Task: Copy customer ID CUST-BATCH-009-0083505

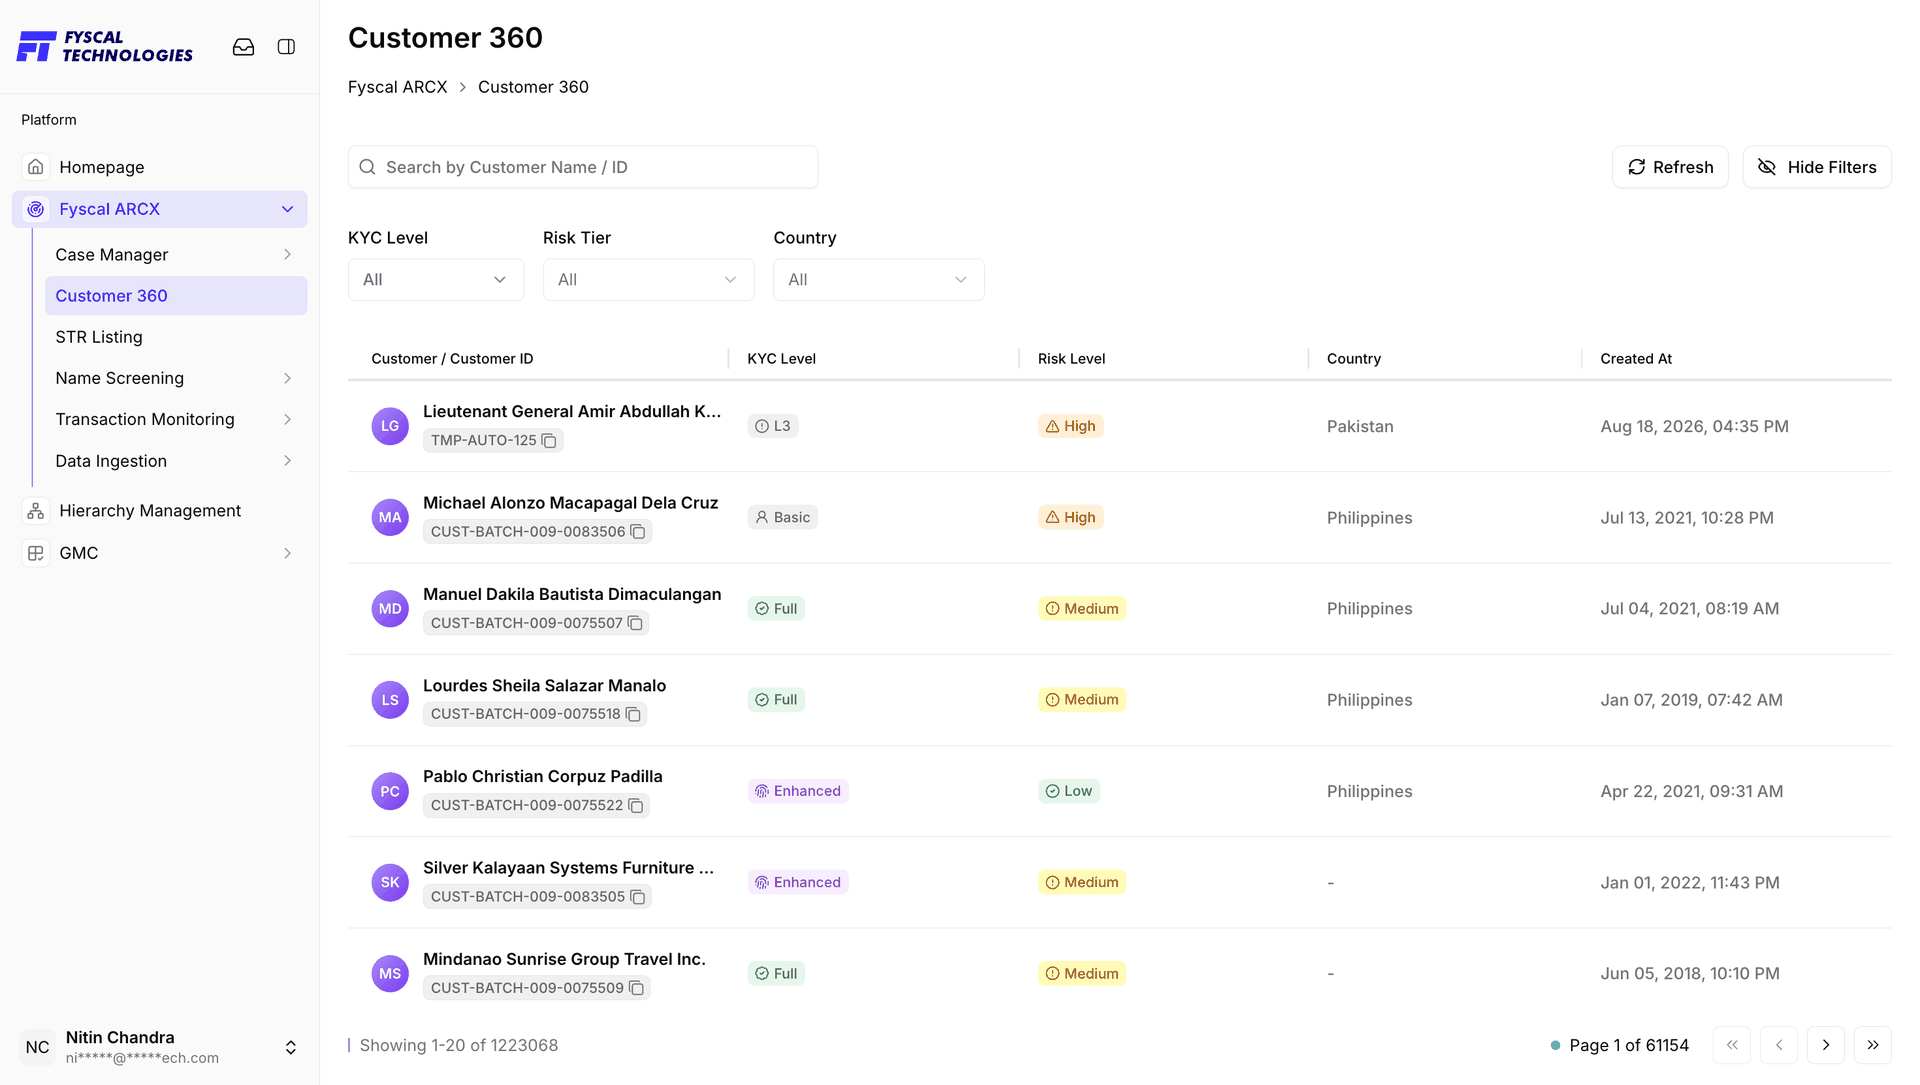Action: click(x=638, y=897)
